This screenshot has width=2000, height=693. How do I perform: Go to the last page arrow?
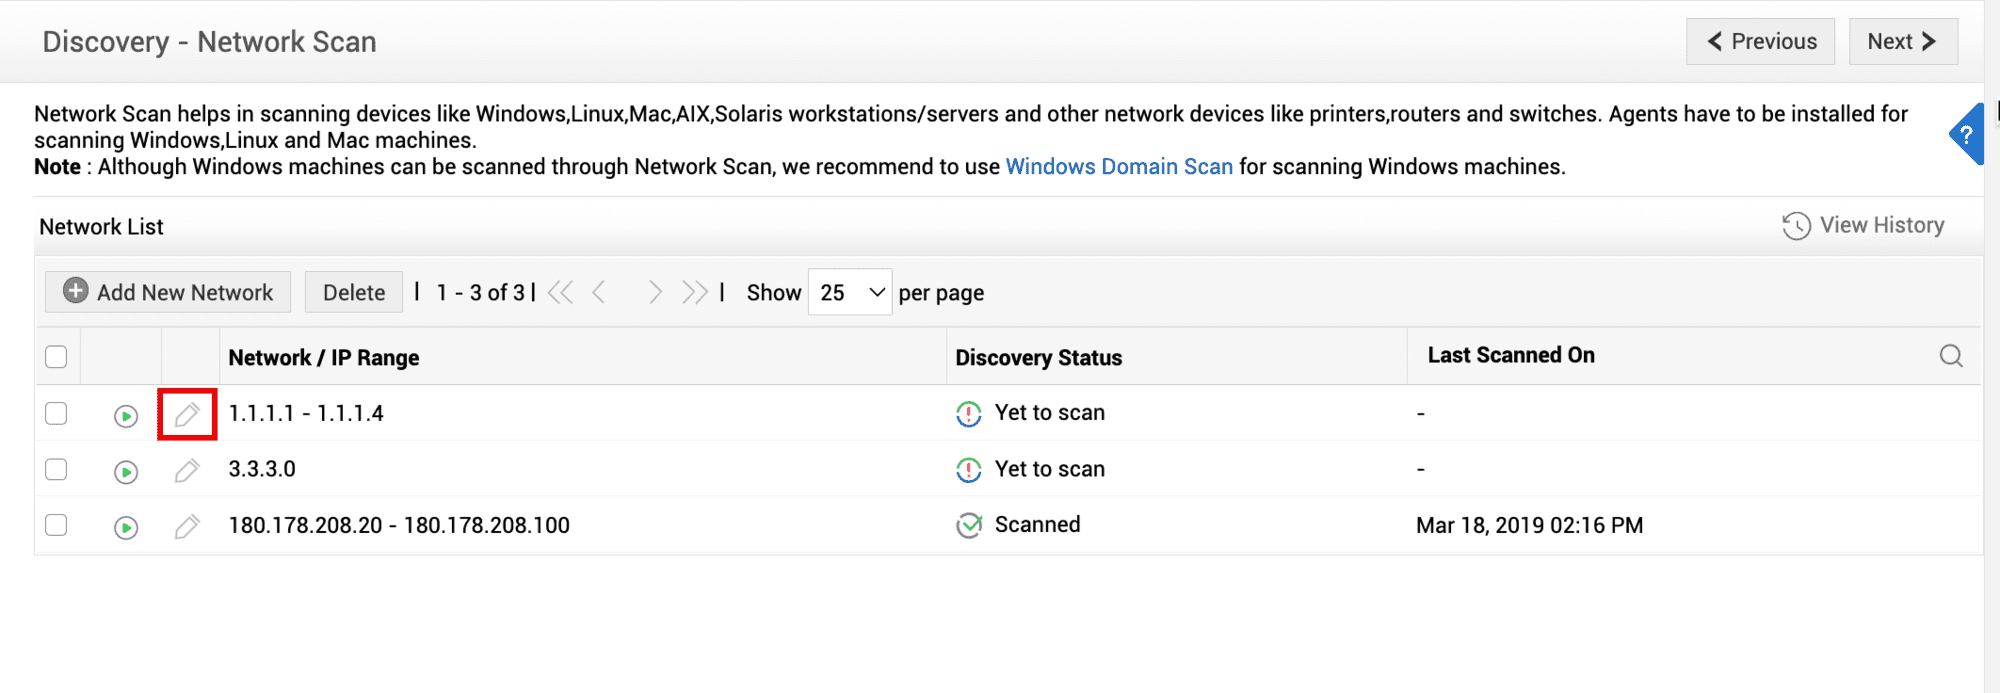694,293
